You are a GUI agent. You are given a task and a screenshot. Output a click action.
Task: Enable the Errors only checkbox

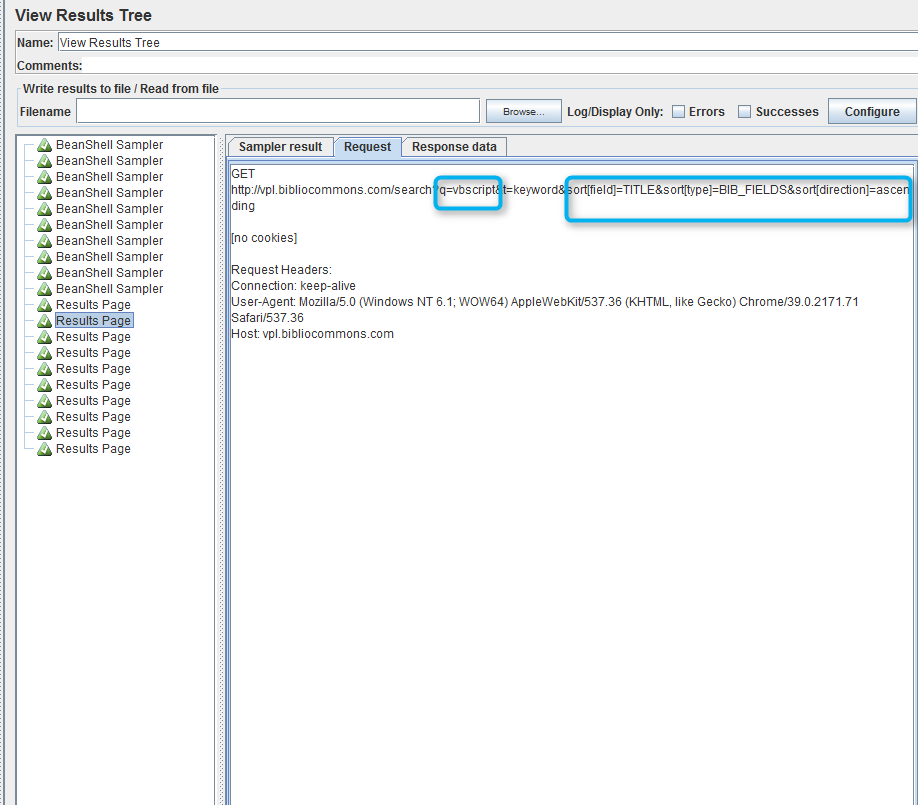pos(678,112)
